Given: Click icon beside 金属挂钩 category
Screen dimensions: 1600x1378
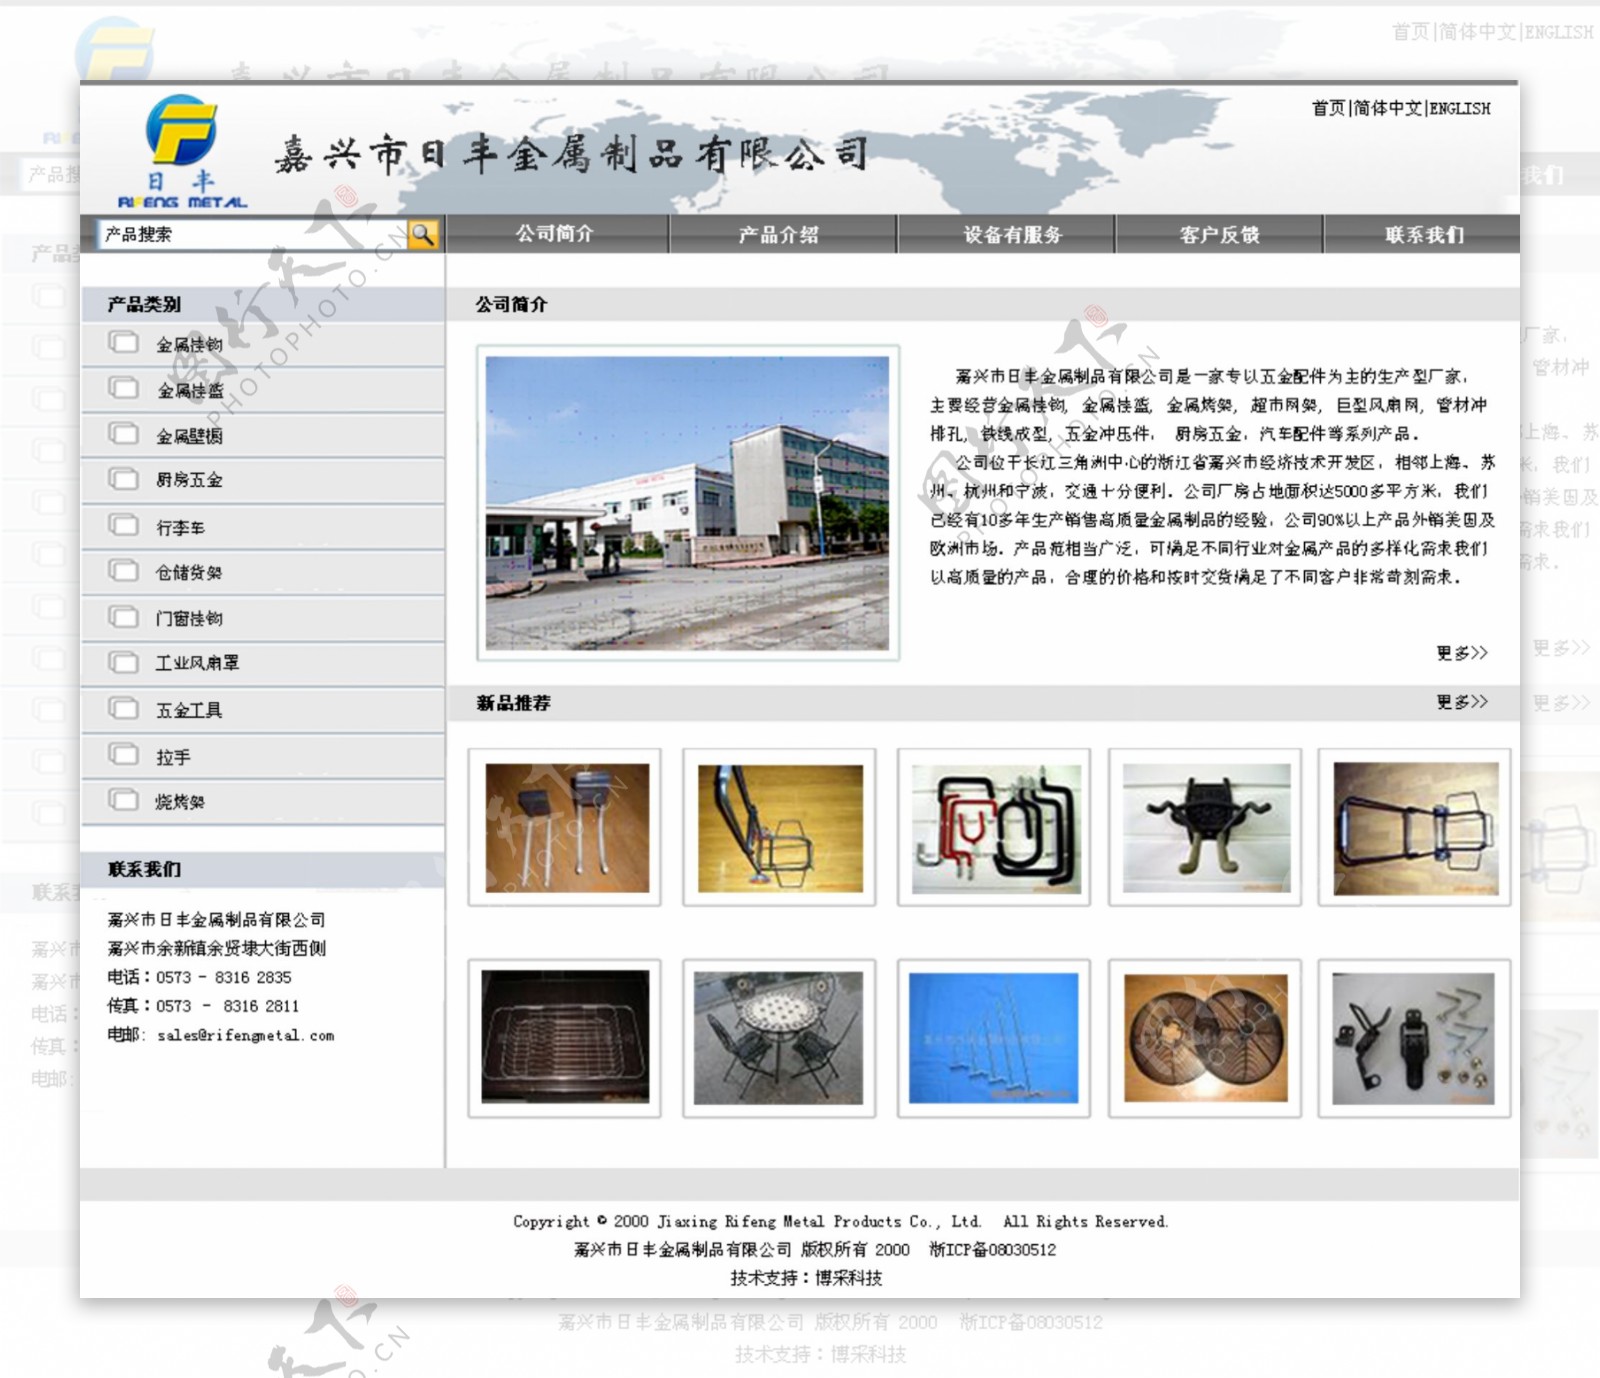Looking at the screenshot, I should pyautogui.click(x=124, y=343).
